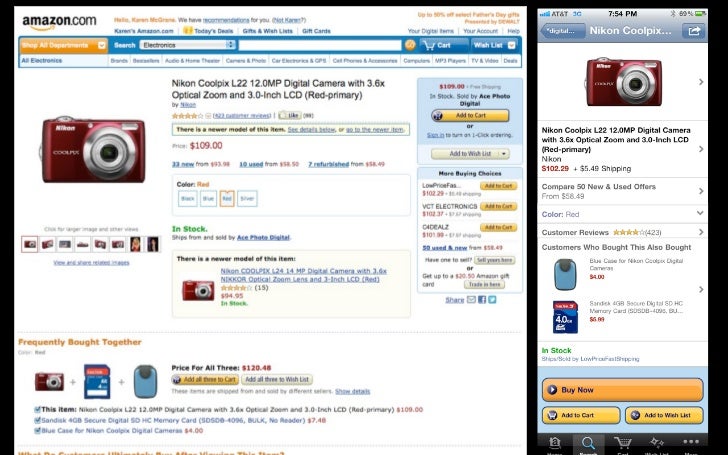Select the Silver color swatch
The image size is (728, 455).
pos(247,199)
